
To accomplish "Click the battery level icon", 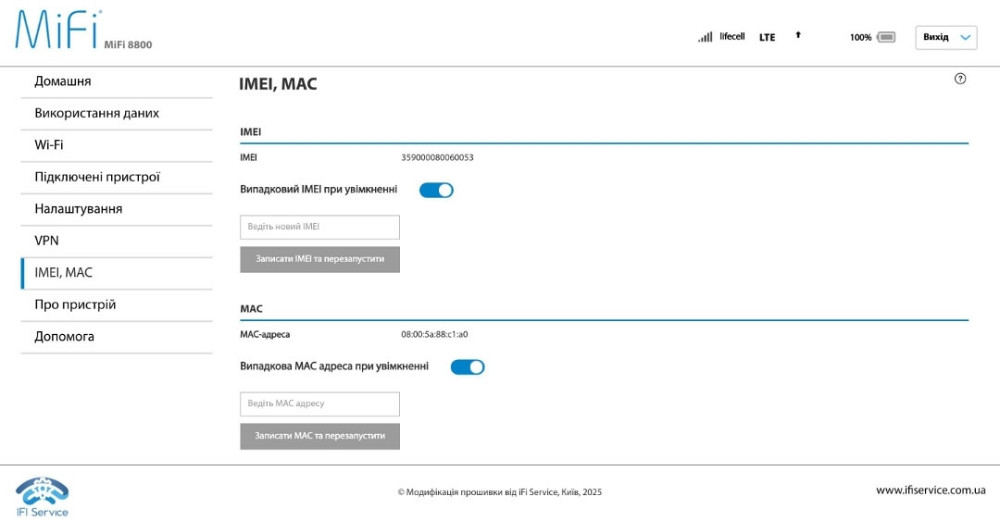I will pos(886,37).
